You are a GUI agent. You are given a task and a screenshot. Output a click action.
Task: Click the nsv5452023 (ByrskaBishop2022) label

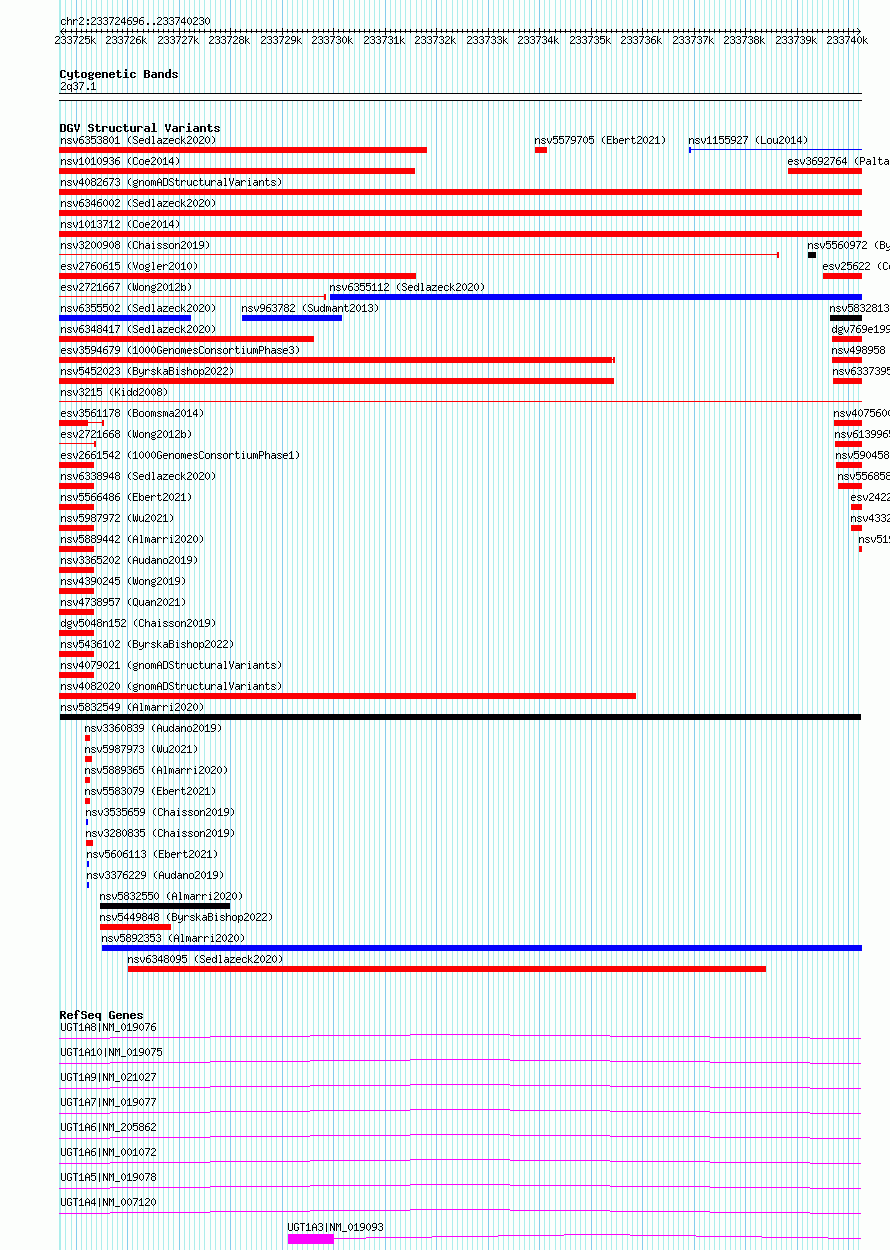[147, 371]
